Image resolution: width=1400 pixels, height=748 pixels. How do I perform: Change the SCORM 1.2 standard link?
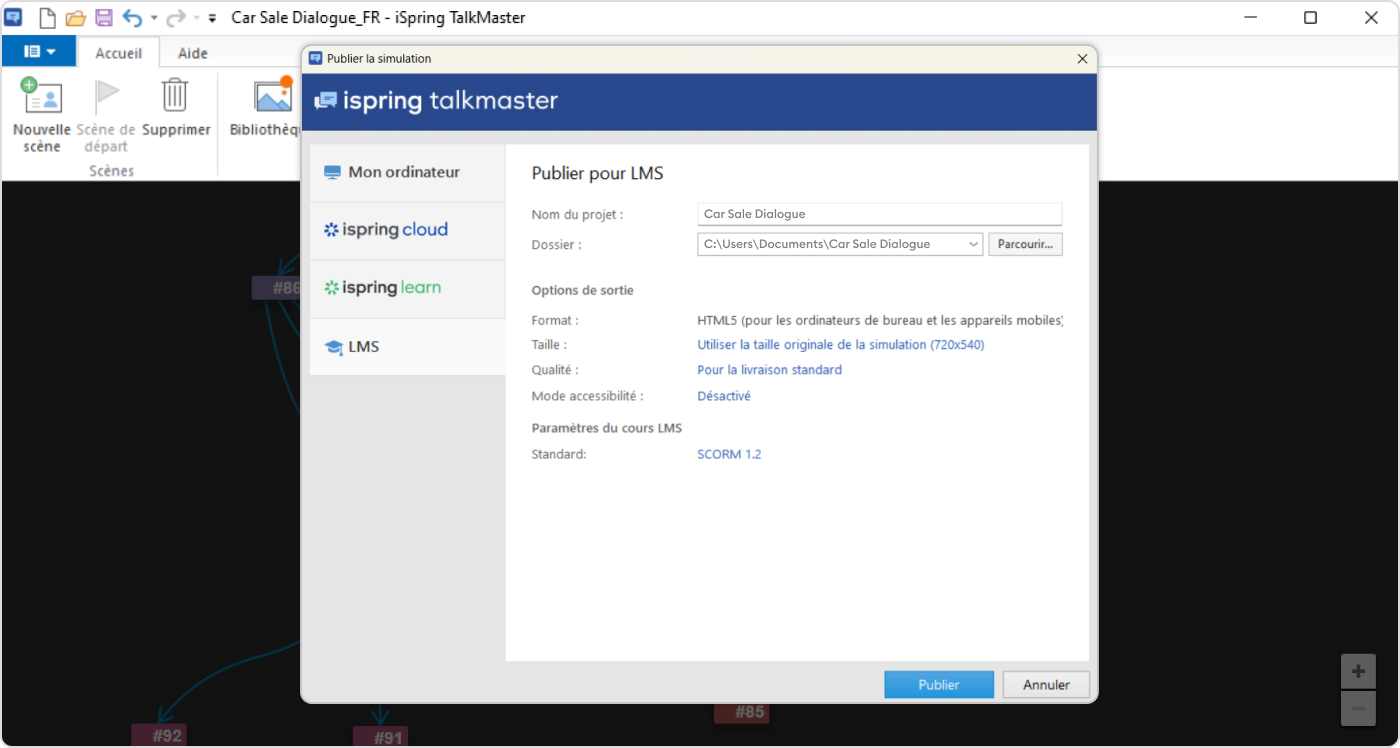click(729, 454)
